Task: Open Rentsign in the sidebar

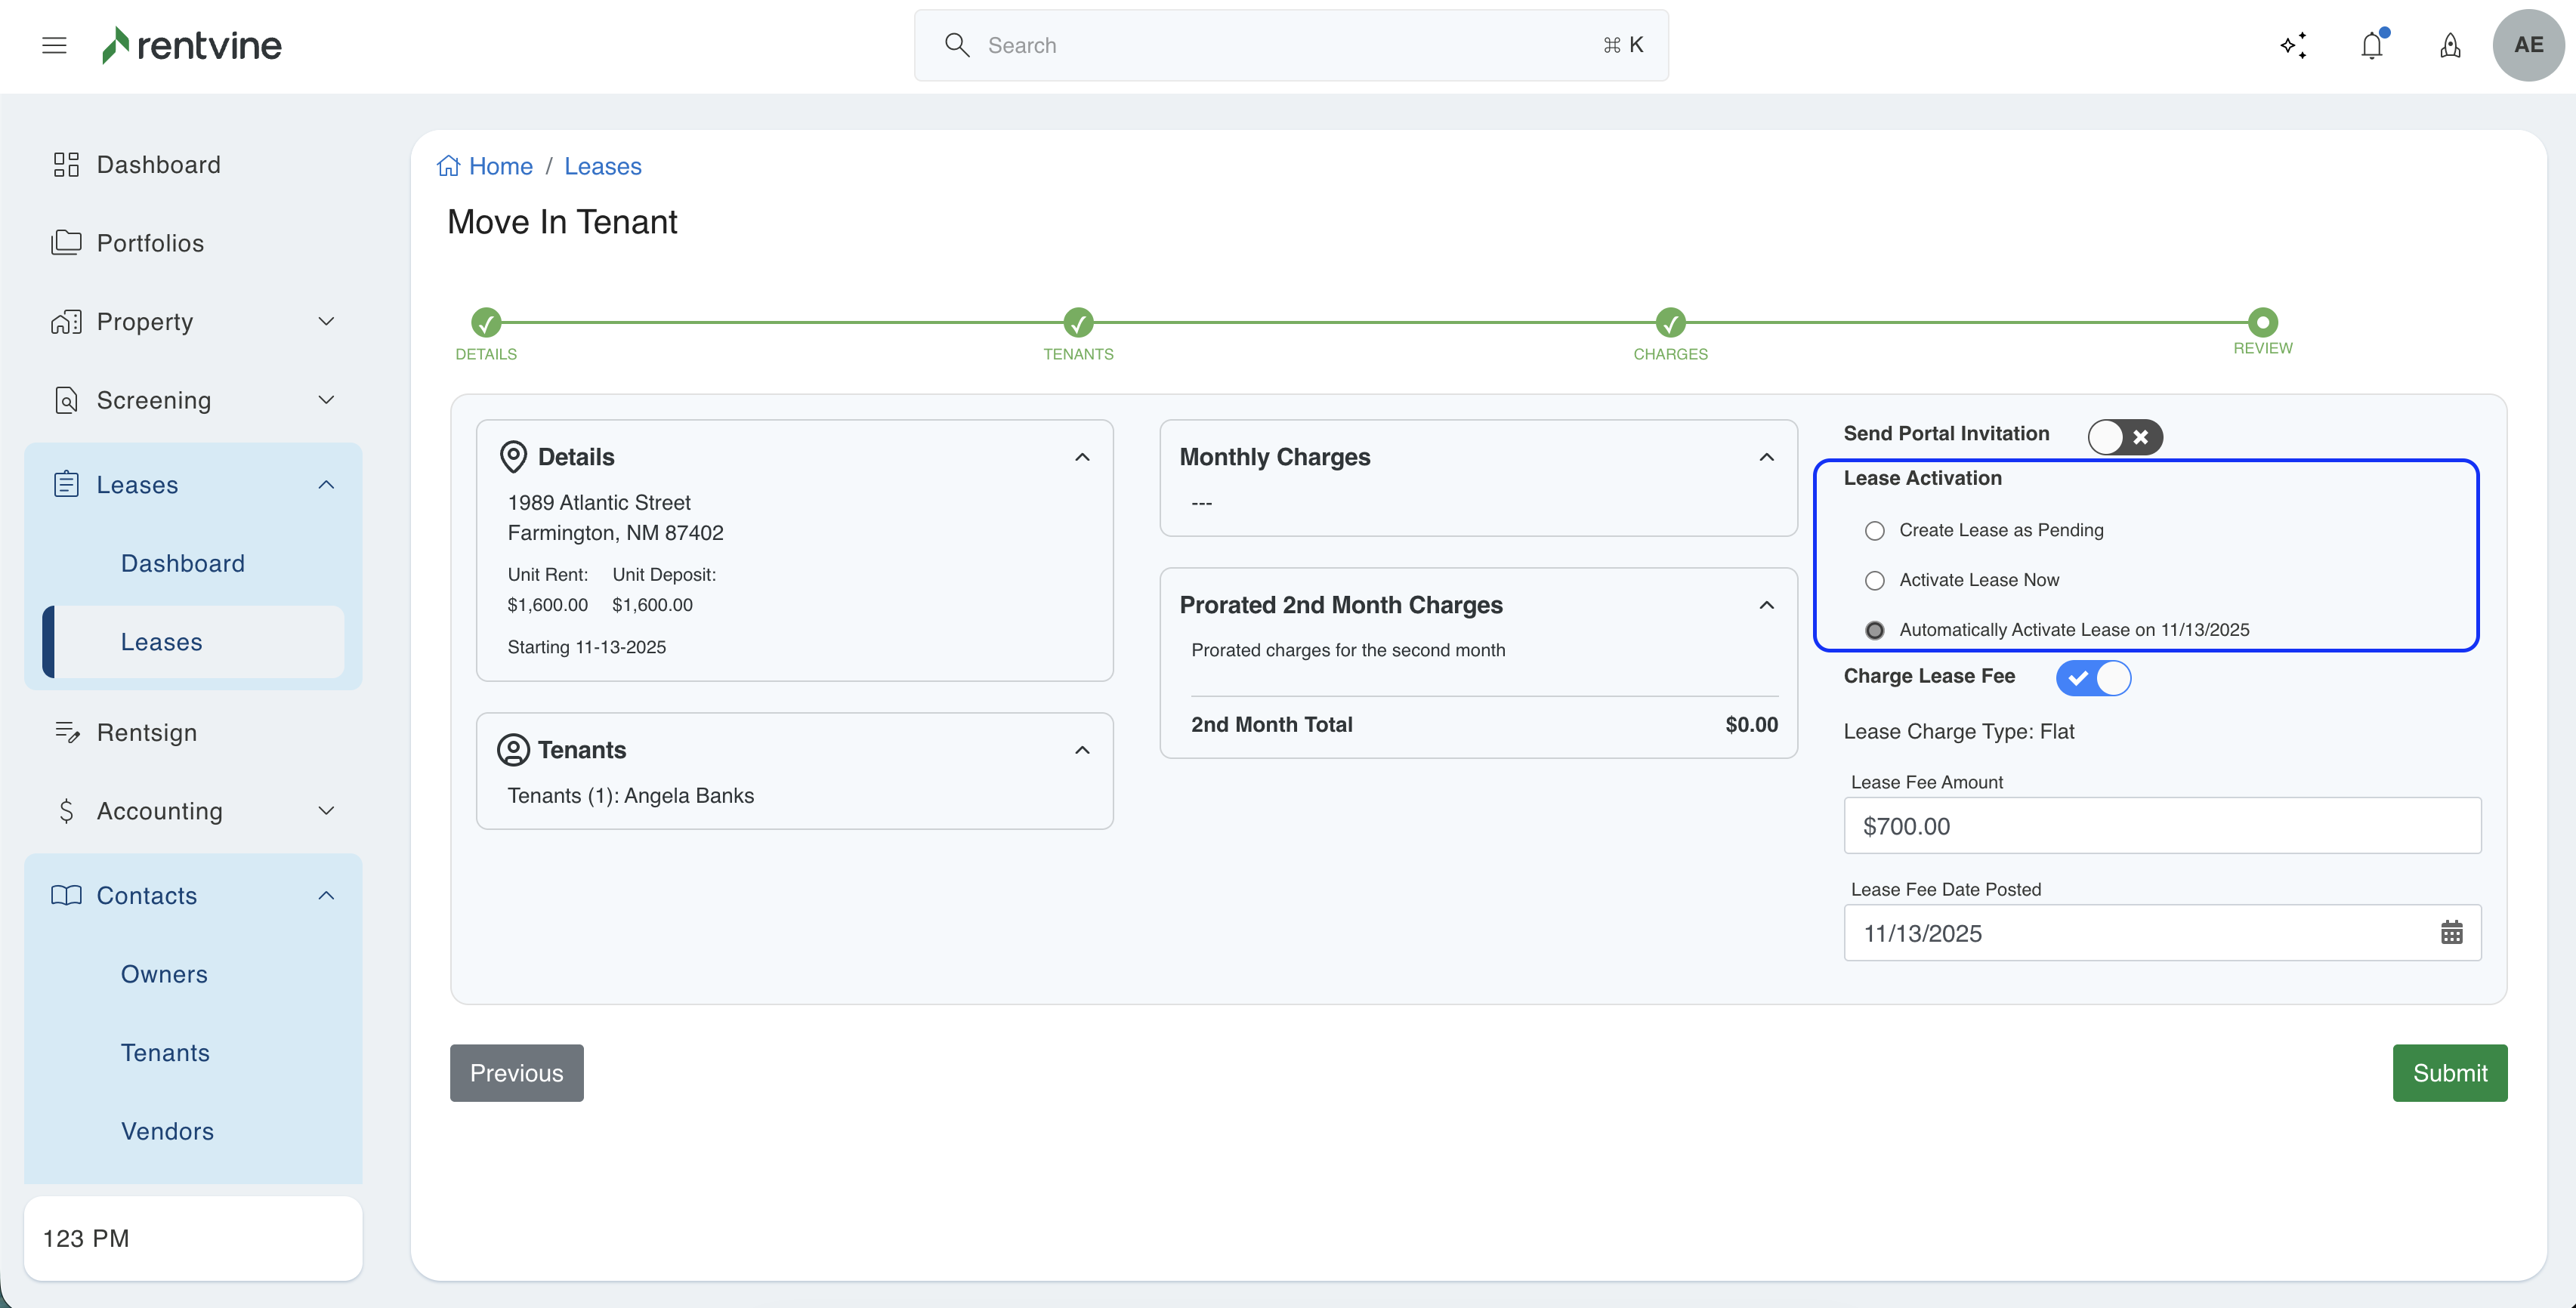Action: tap(147, 733)
